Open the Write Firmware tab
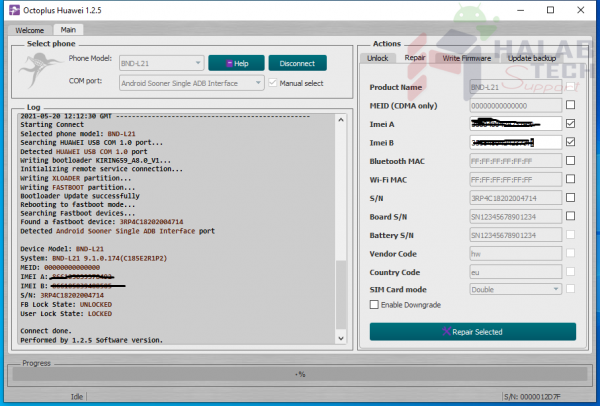600x406 pixels. point(466,58)
